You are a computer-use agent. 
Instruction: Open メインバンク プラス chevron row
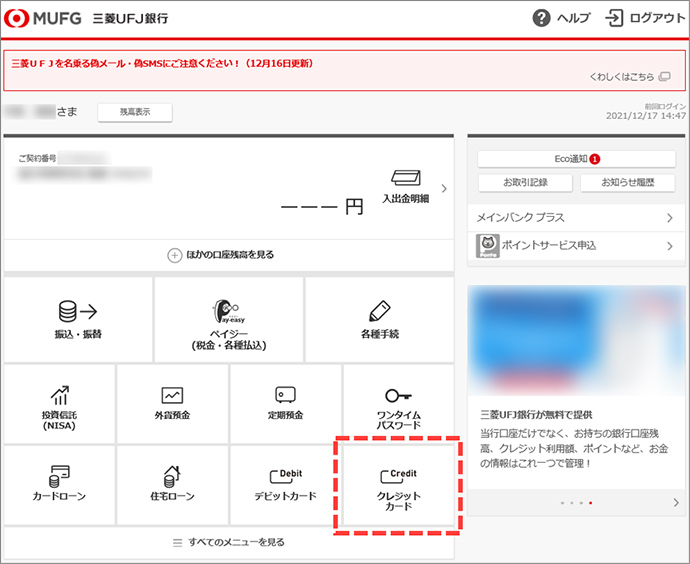tap(576, 217)
